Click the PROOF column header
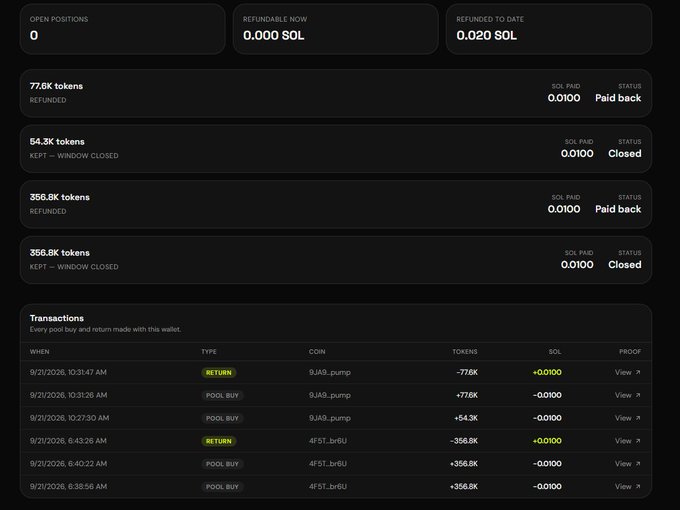Image resolution: width=680 pixels, height=510 pixels. (630, 352)
